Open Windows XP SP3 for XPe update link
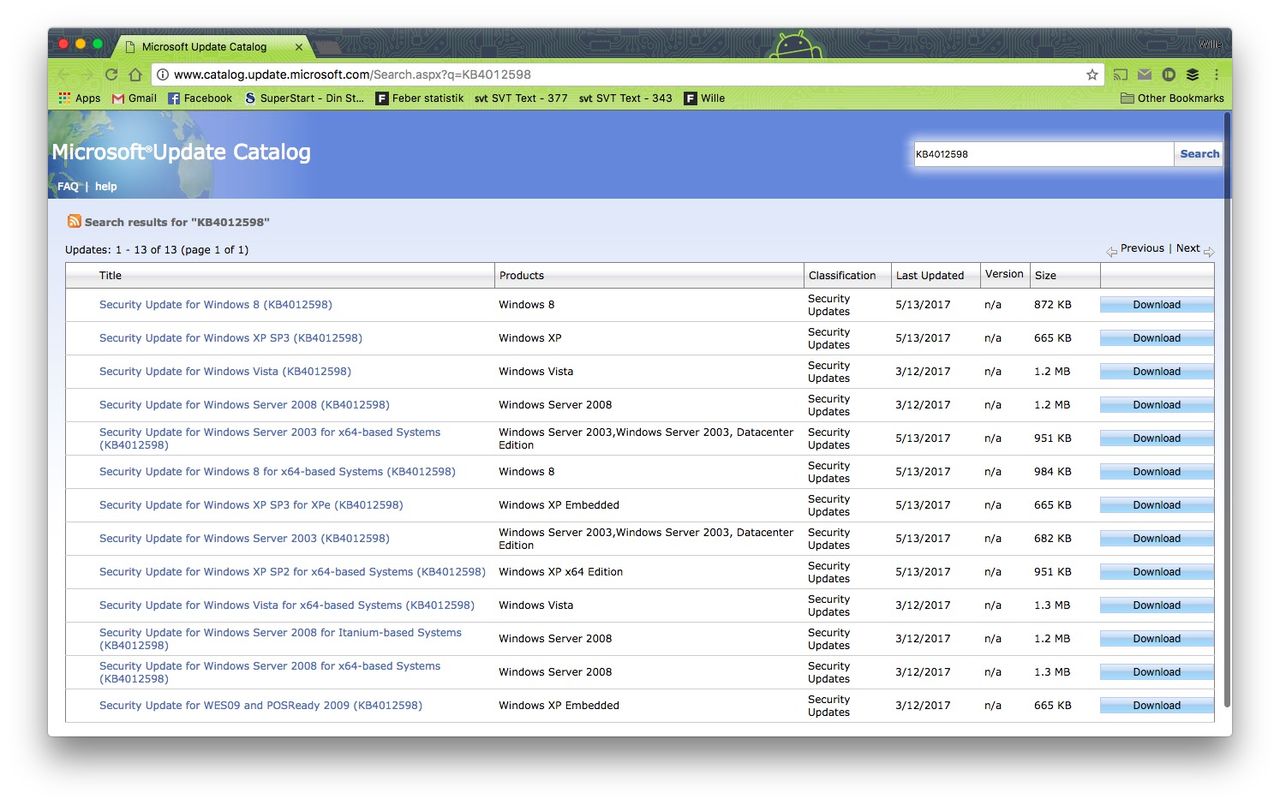Viewport: 1280px width, 805px height. pyautogui.click(x=251, y=505)
